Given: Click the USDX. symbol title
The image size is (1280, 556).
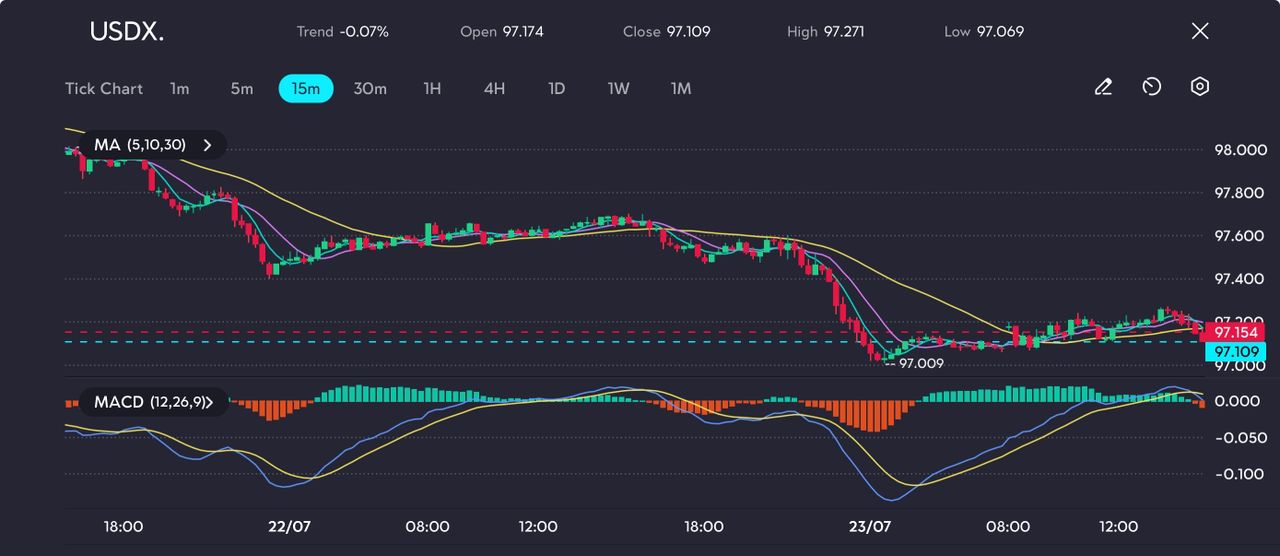Looking at the screenshot, I should click(127, 32).
